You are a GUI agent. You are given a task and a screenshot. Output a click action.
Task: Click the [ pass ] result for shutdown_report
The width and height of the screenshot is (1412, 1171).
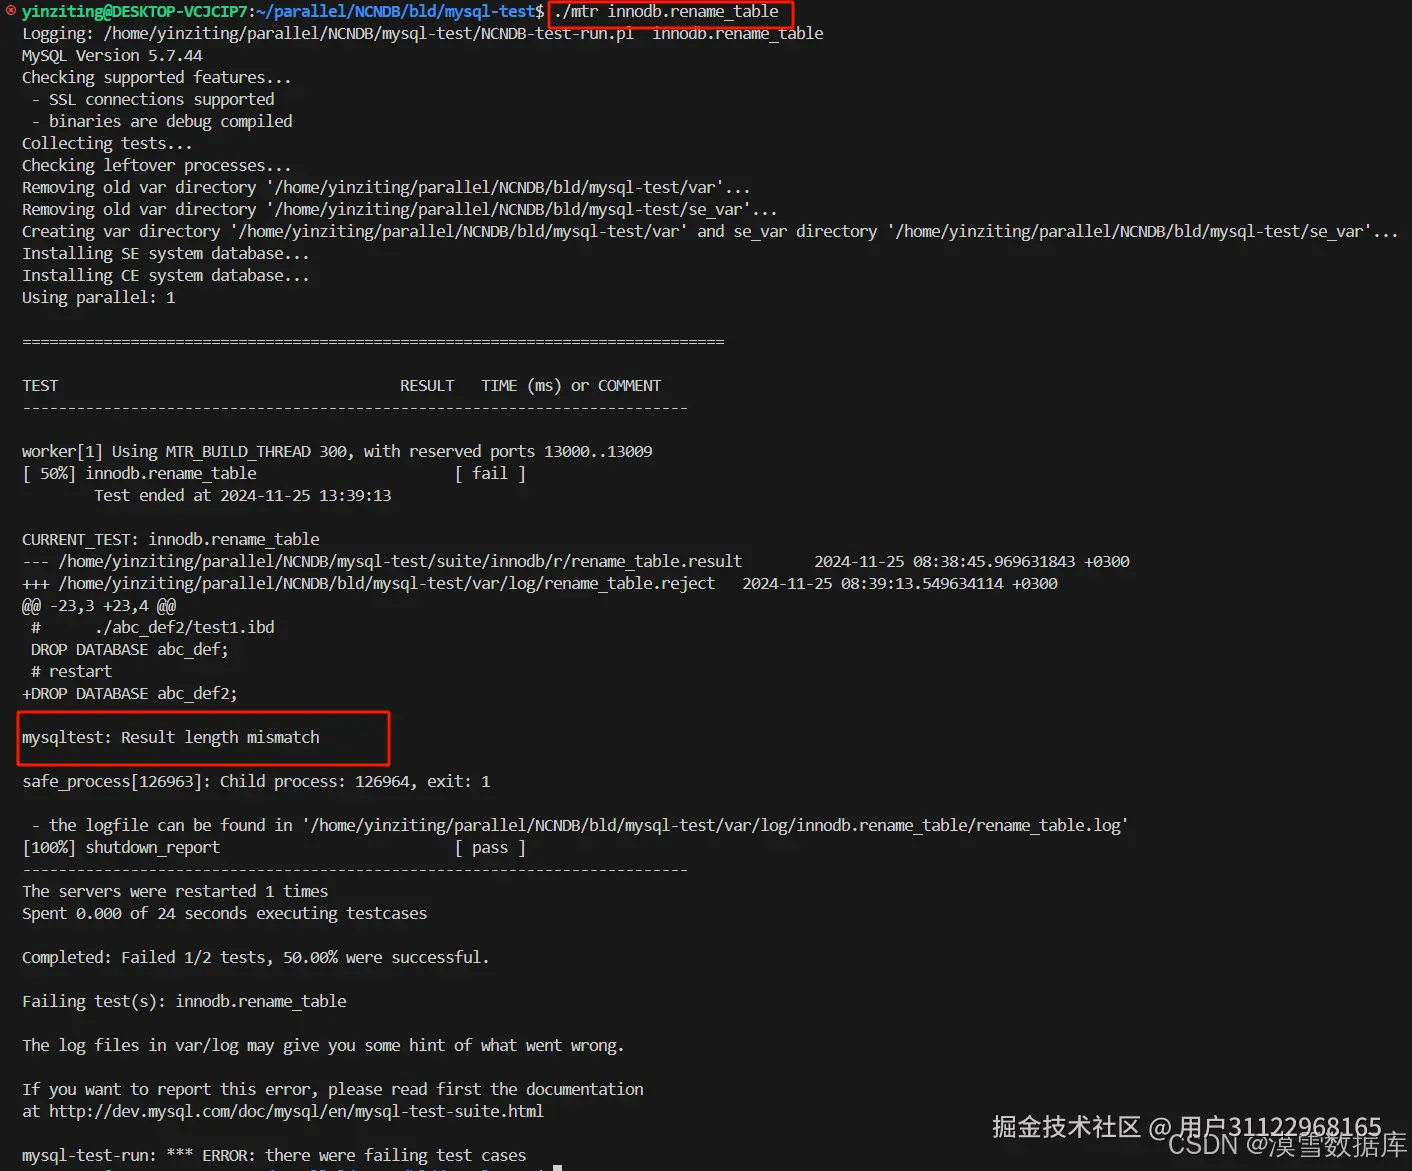(x=490, y=847)
